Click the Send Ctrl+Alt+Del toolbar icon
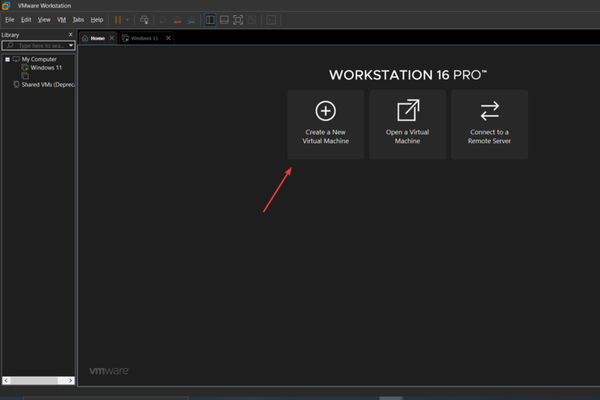 tap(145, 20)
